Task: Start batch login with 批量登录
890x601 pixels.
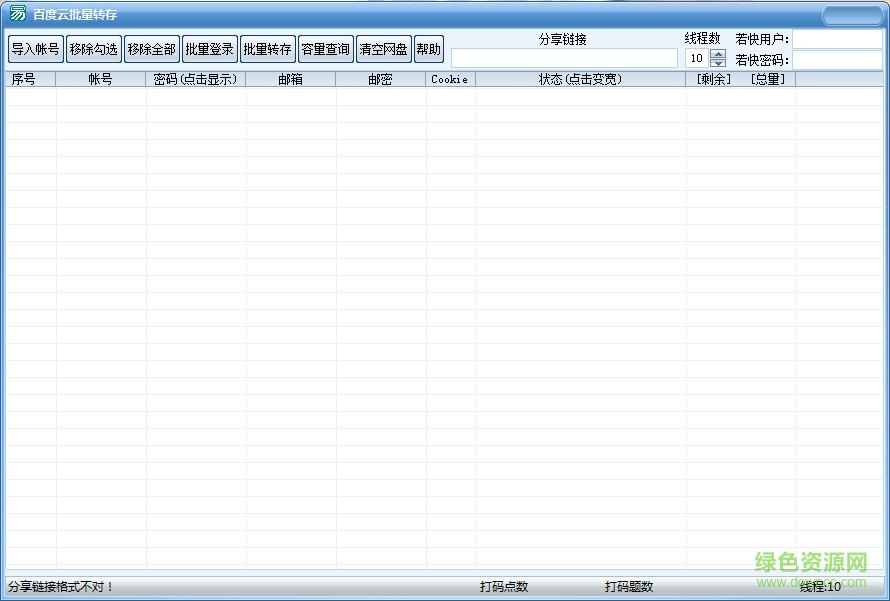Action: click(209, 49)
